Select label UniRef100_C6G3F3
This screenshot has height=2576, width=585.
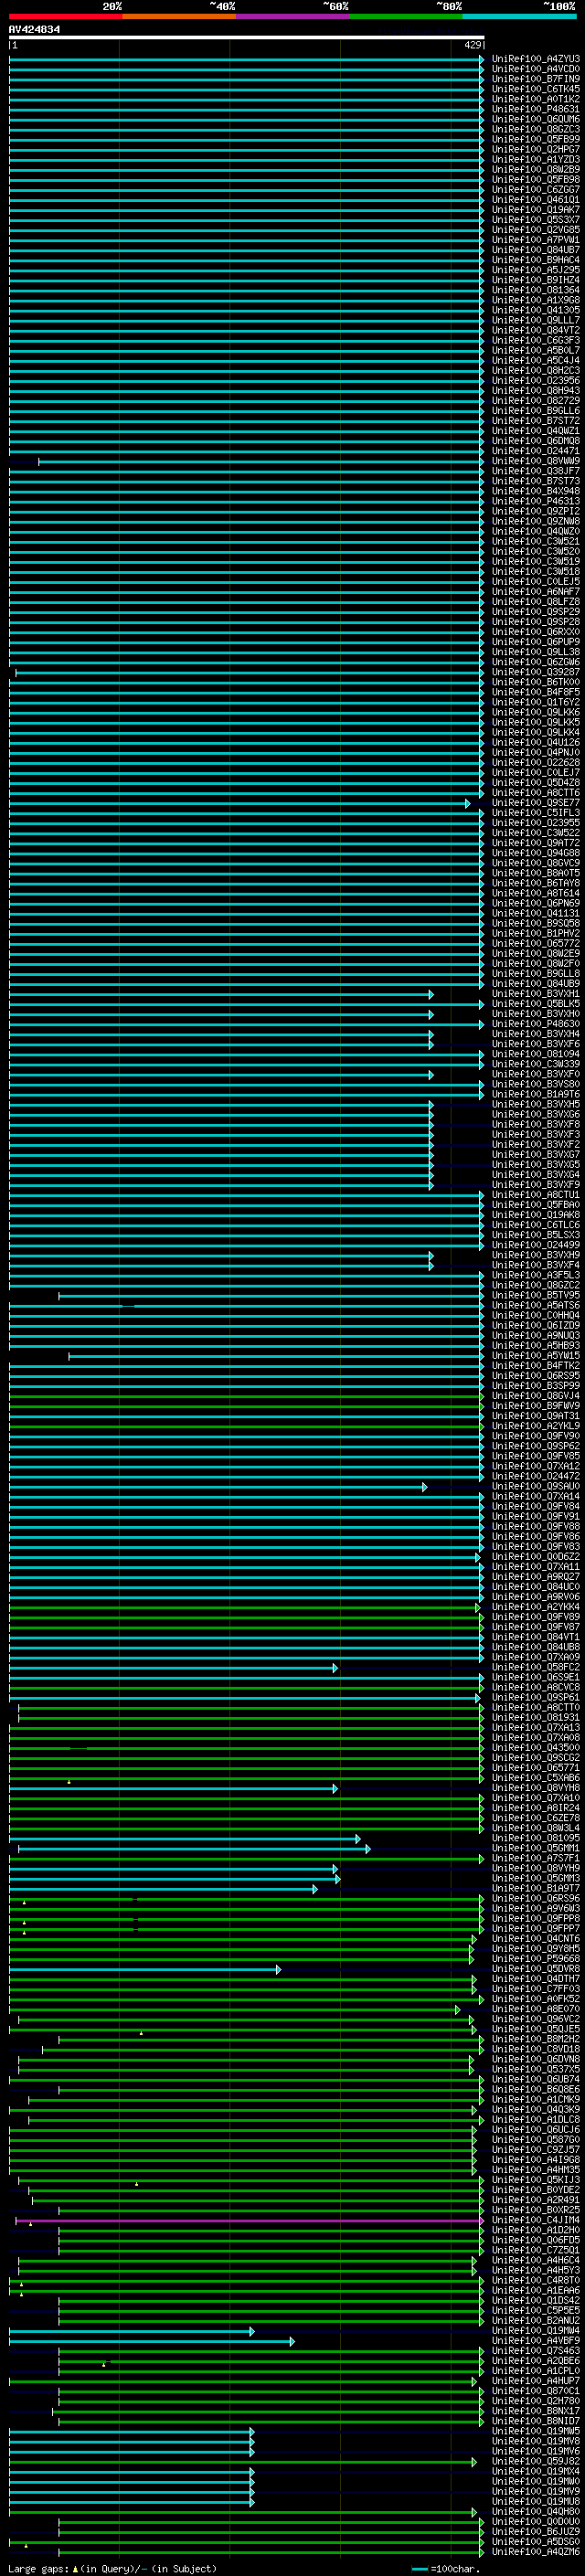pos(536,340)
